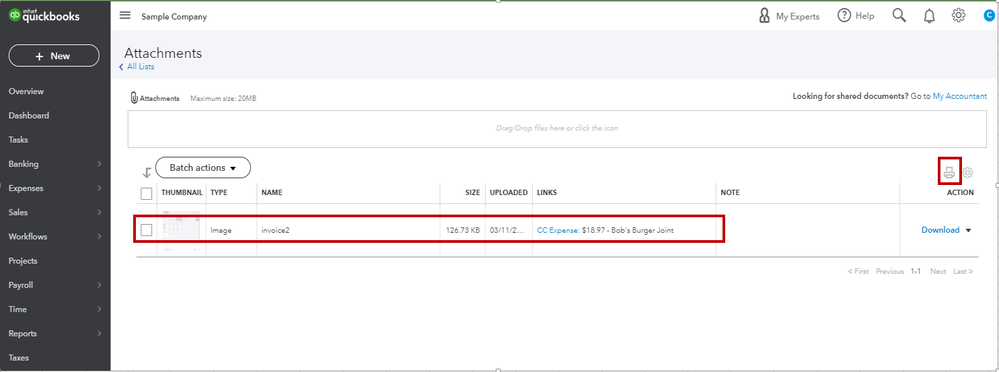Open the hamburger navigation menu
999x372 pixels.
pyautogui.click(x=125, y=16)
